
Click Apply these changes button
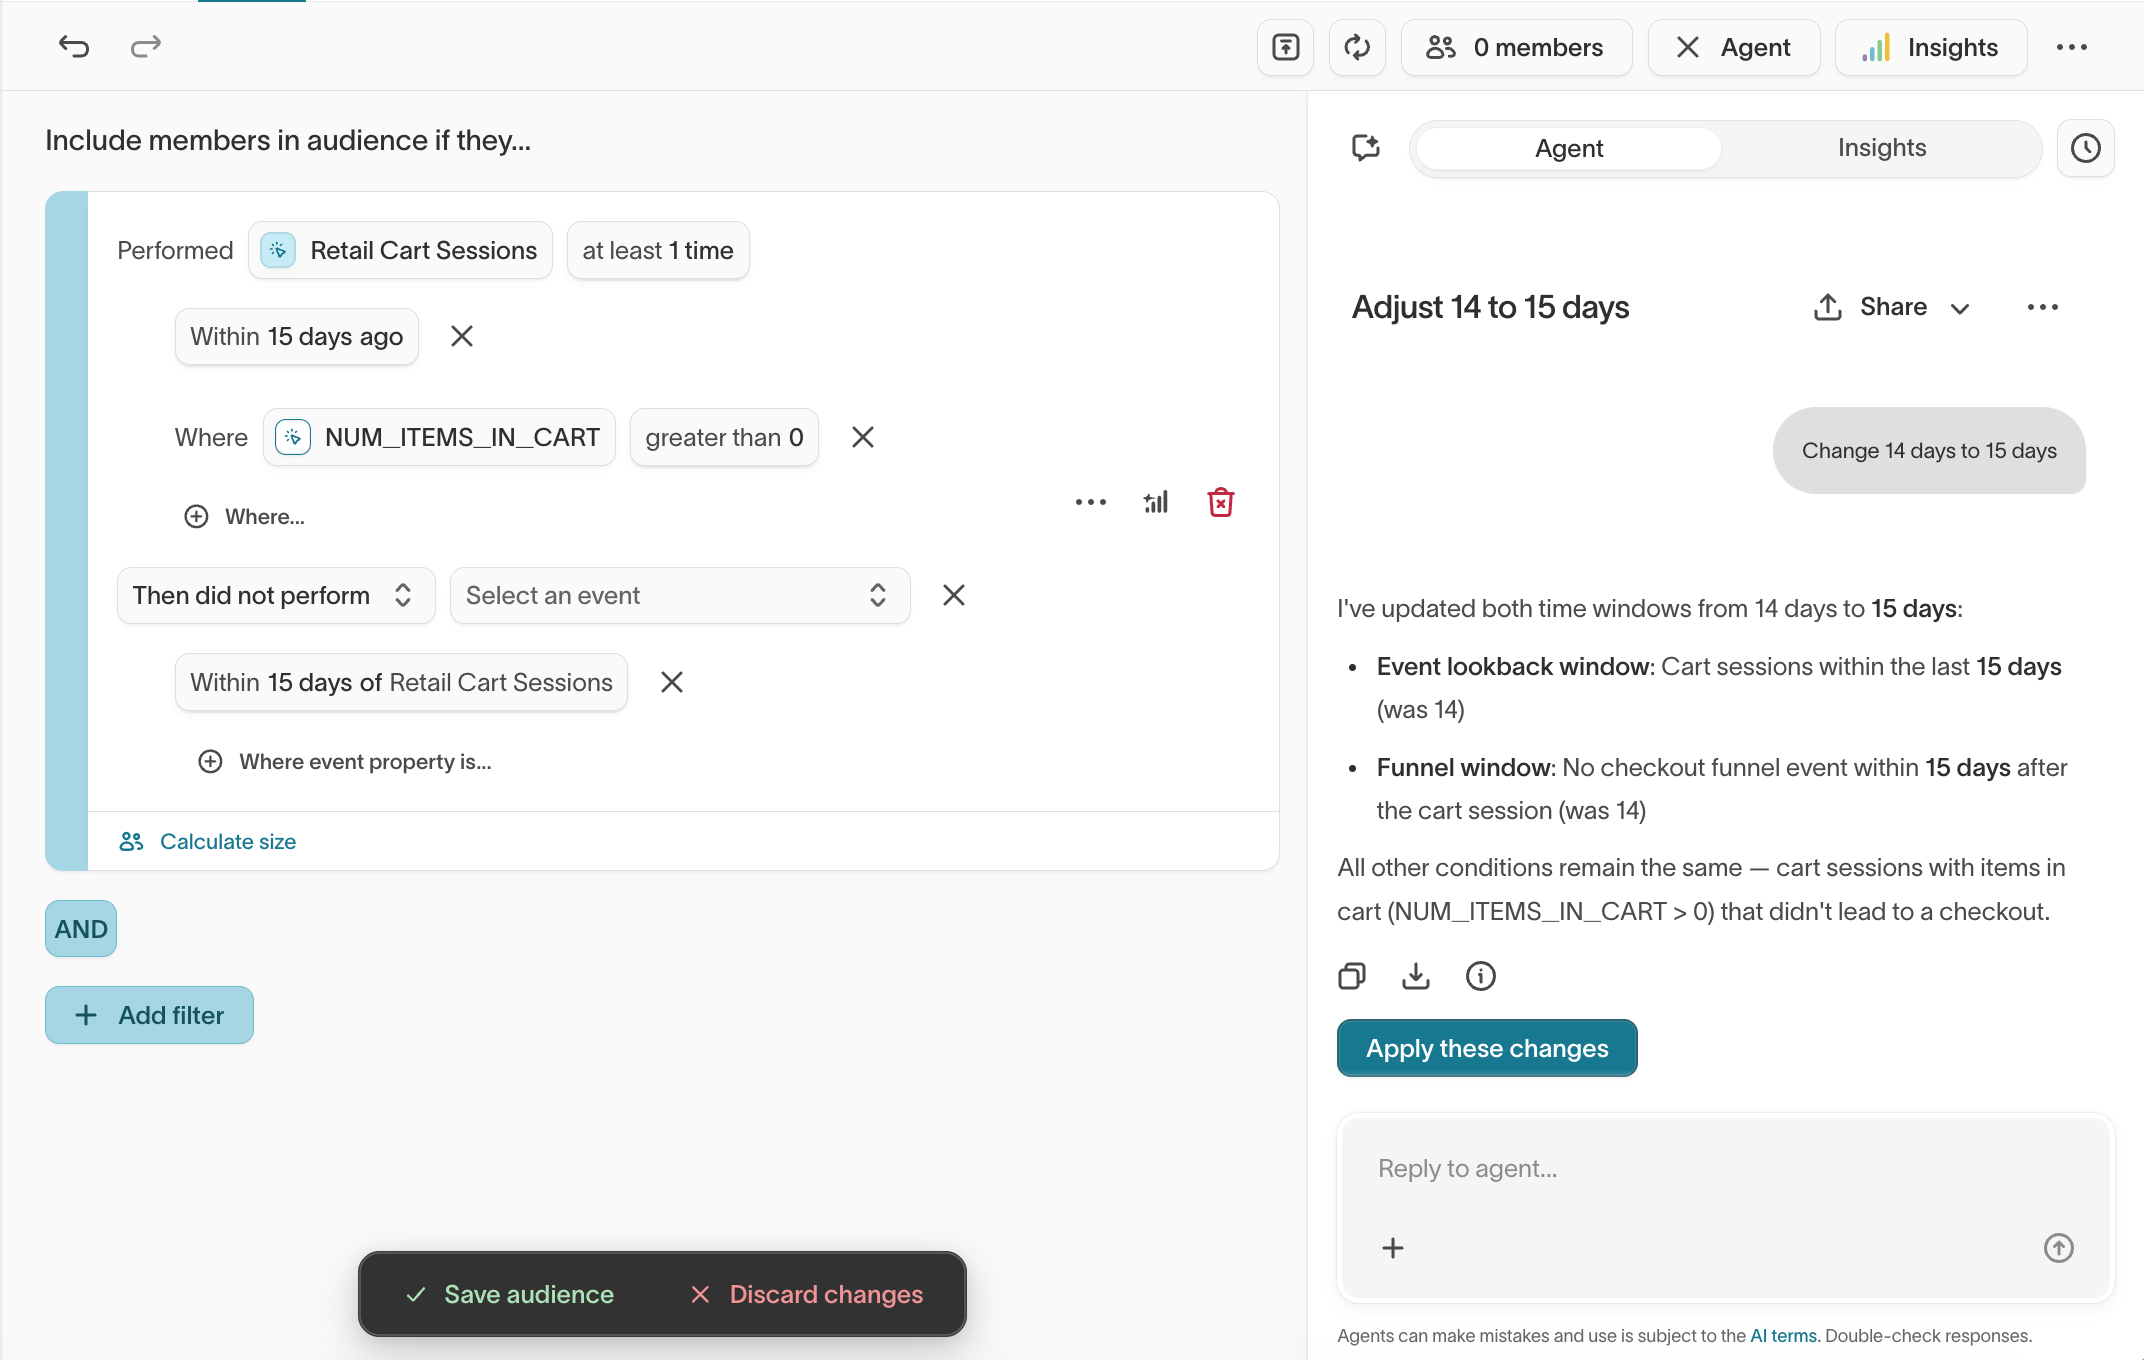click(1487, 1048)
